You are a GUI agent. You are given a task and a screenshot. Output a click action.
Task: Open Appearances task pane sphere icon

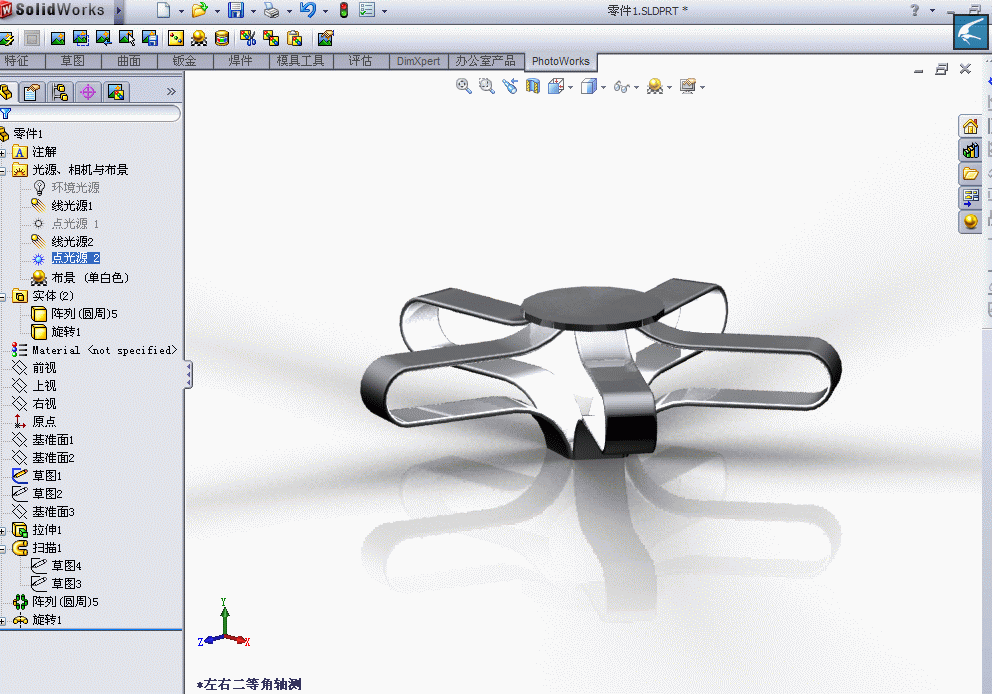(x=970, y=221)
